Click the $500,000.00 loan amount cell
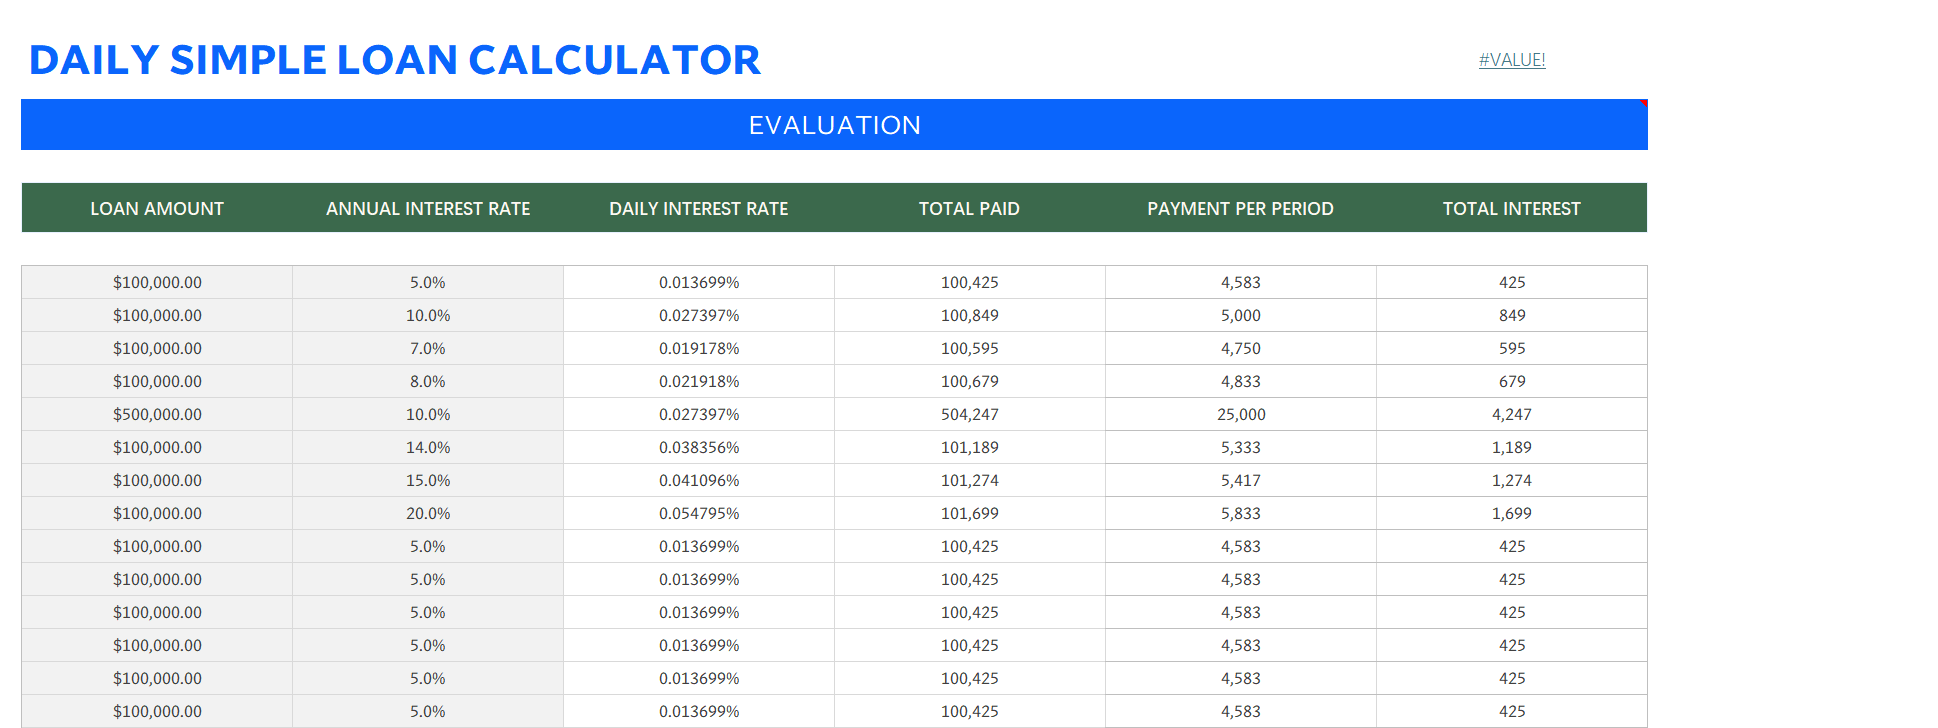The width and height of the screenshot is (1938, 728). pyautogui.click(x=157, y=414)
